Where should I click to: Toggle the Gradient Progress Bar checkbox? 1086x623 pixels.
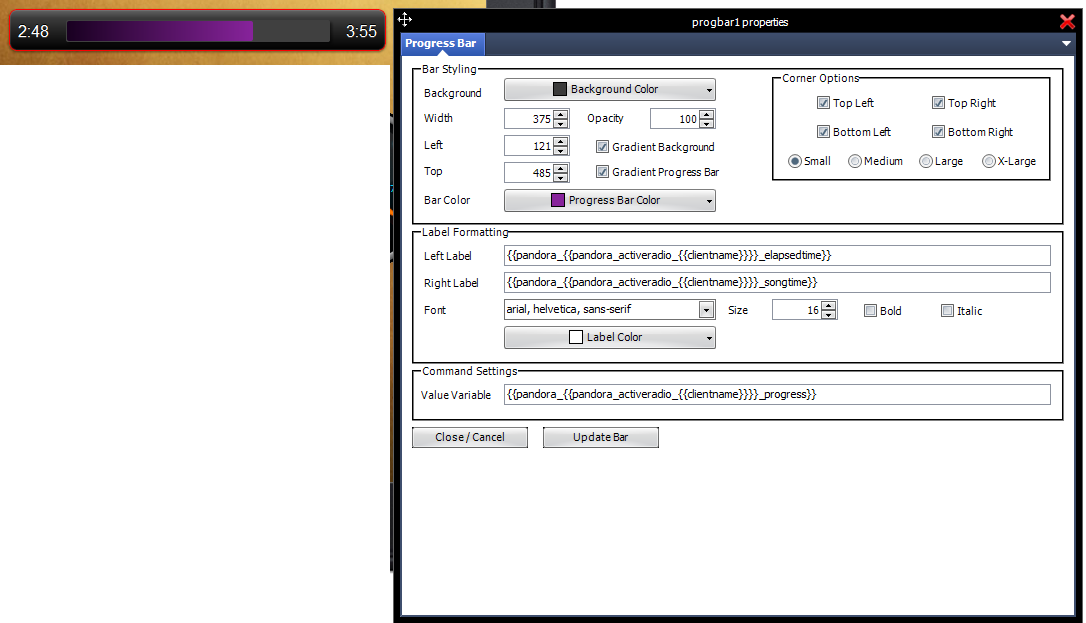pyautogui.click(x=603, y=172)
